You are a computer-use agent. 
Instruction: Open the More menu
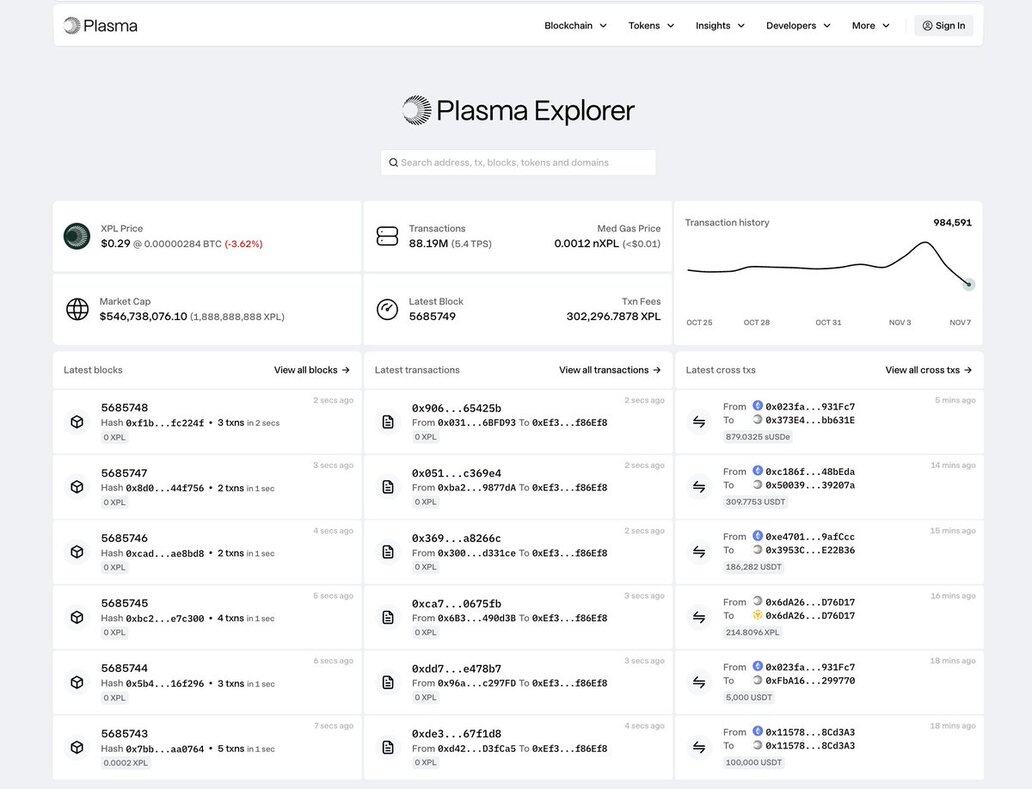coord(870,25)
